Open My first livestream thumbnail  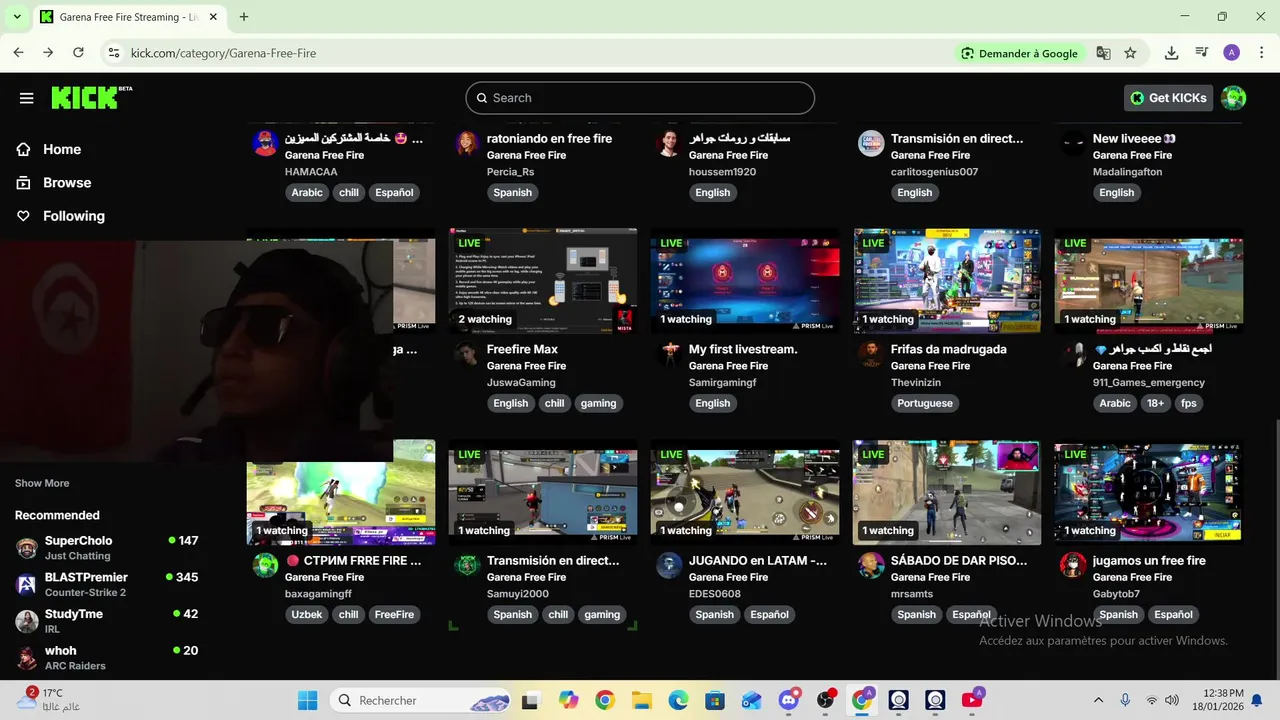745,281
